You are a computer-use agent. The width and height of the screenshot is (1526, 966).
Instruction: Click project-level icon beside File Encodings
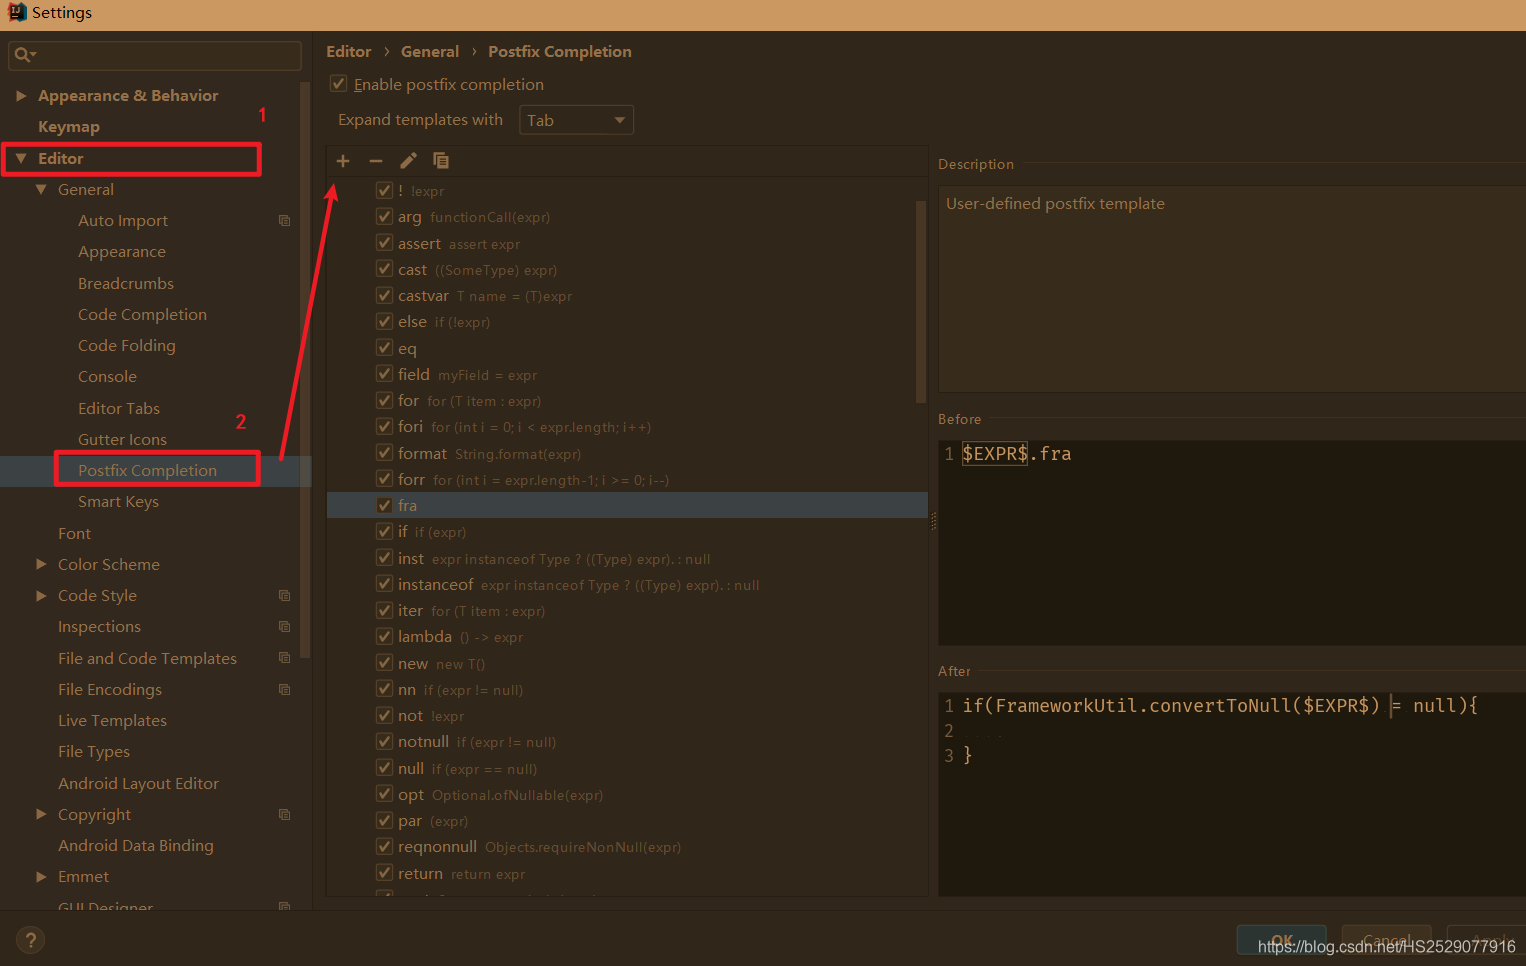pyautogui.click(x=285, y=690)
